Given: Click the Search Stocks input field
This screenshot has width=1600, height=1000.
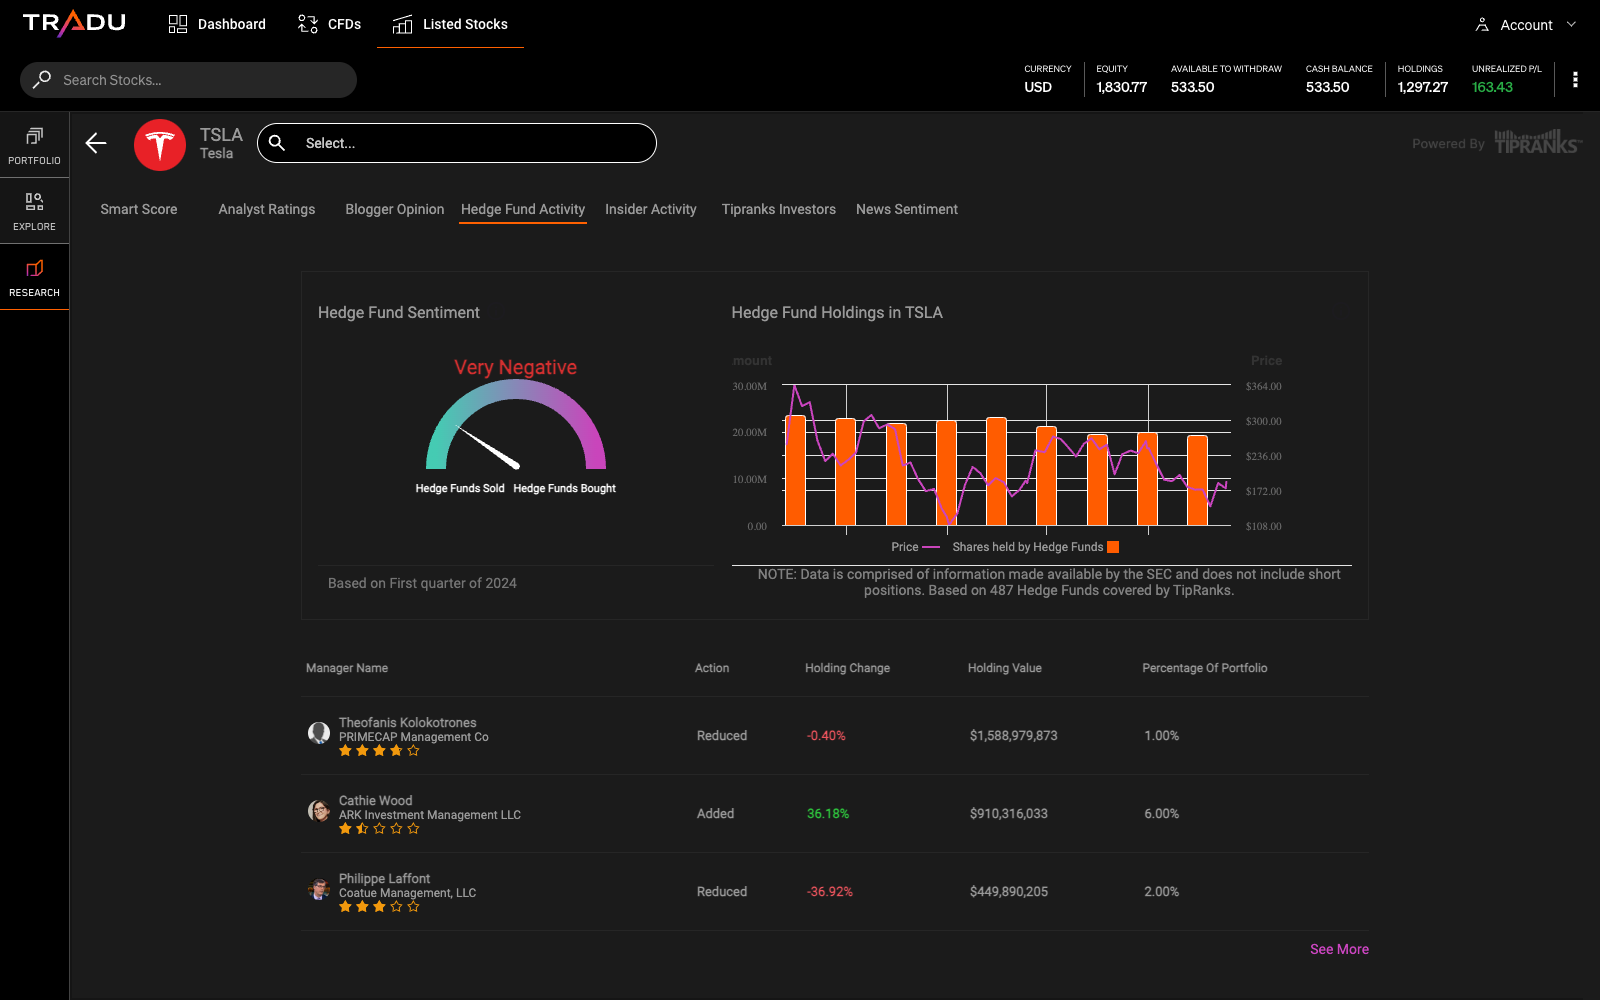Looking at the screenshot, I should pos(188,80).
